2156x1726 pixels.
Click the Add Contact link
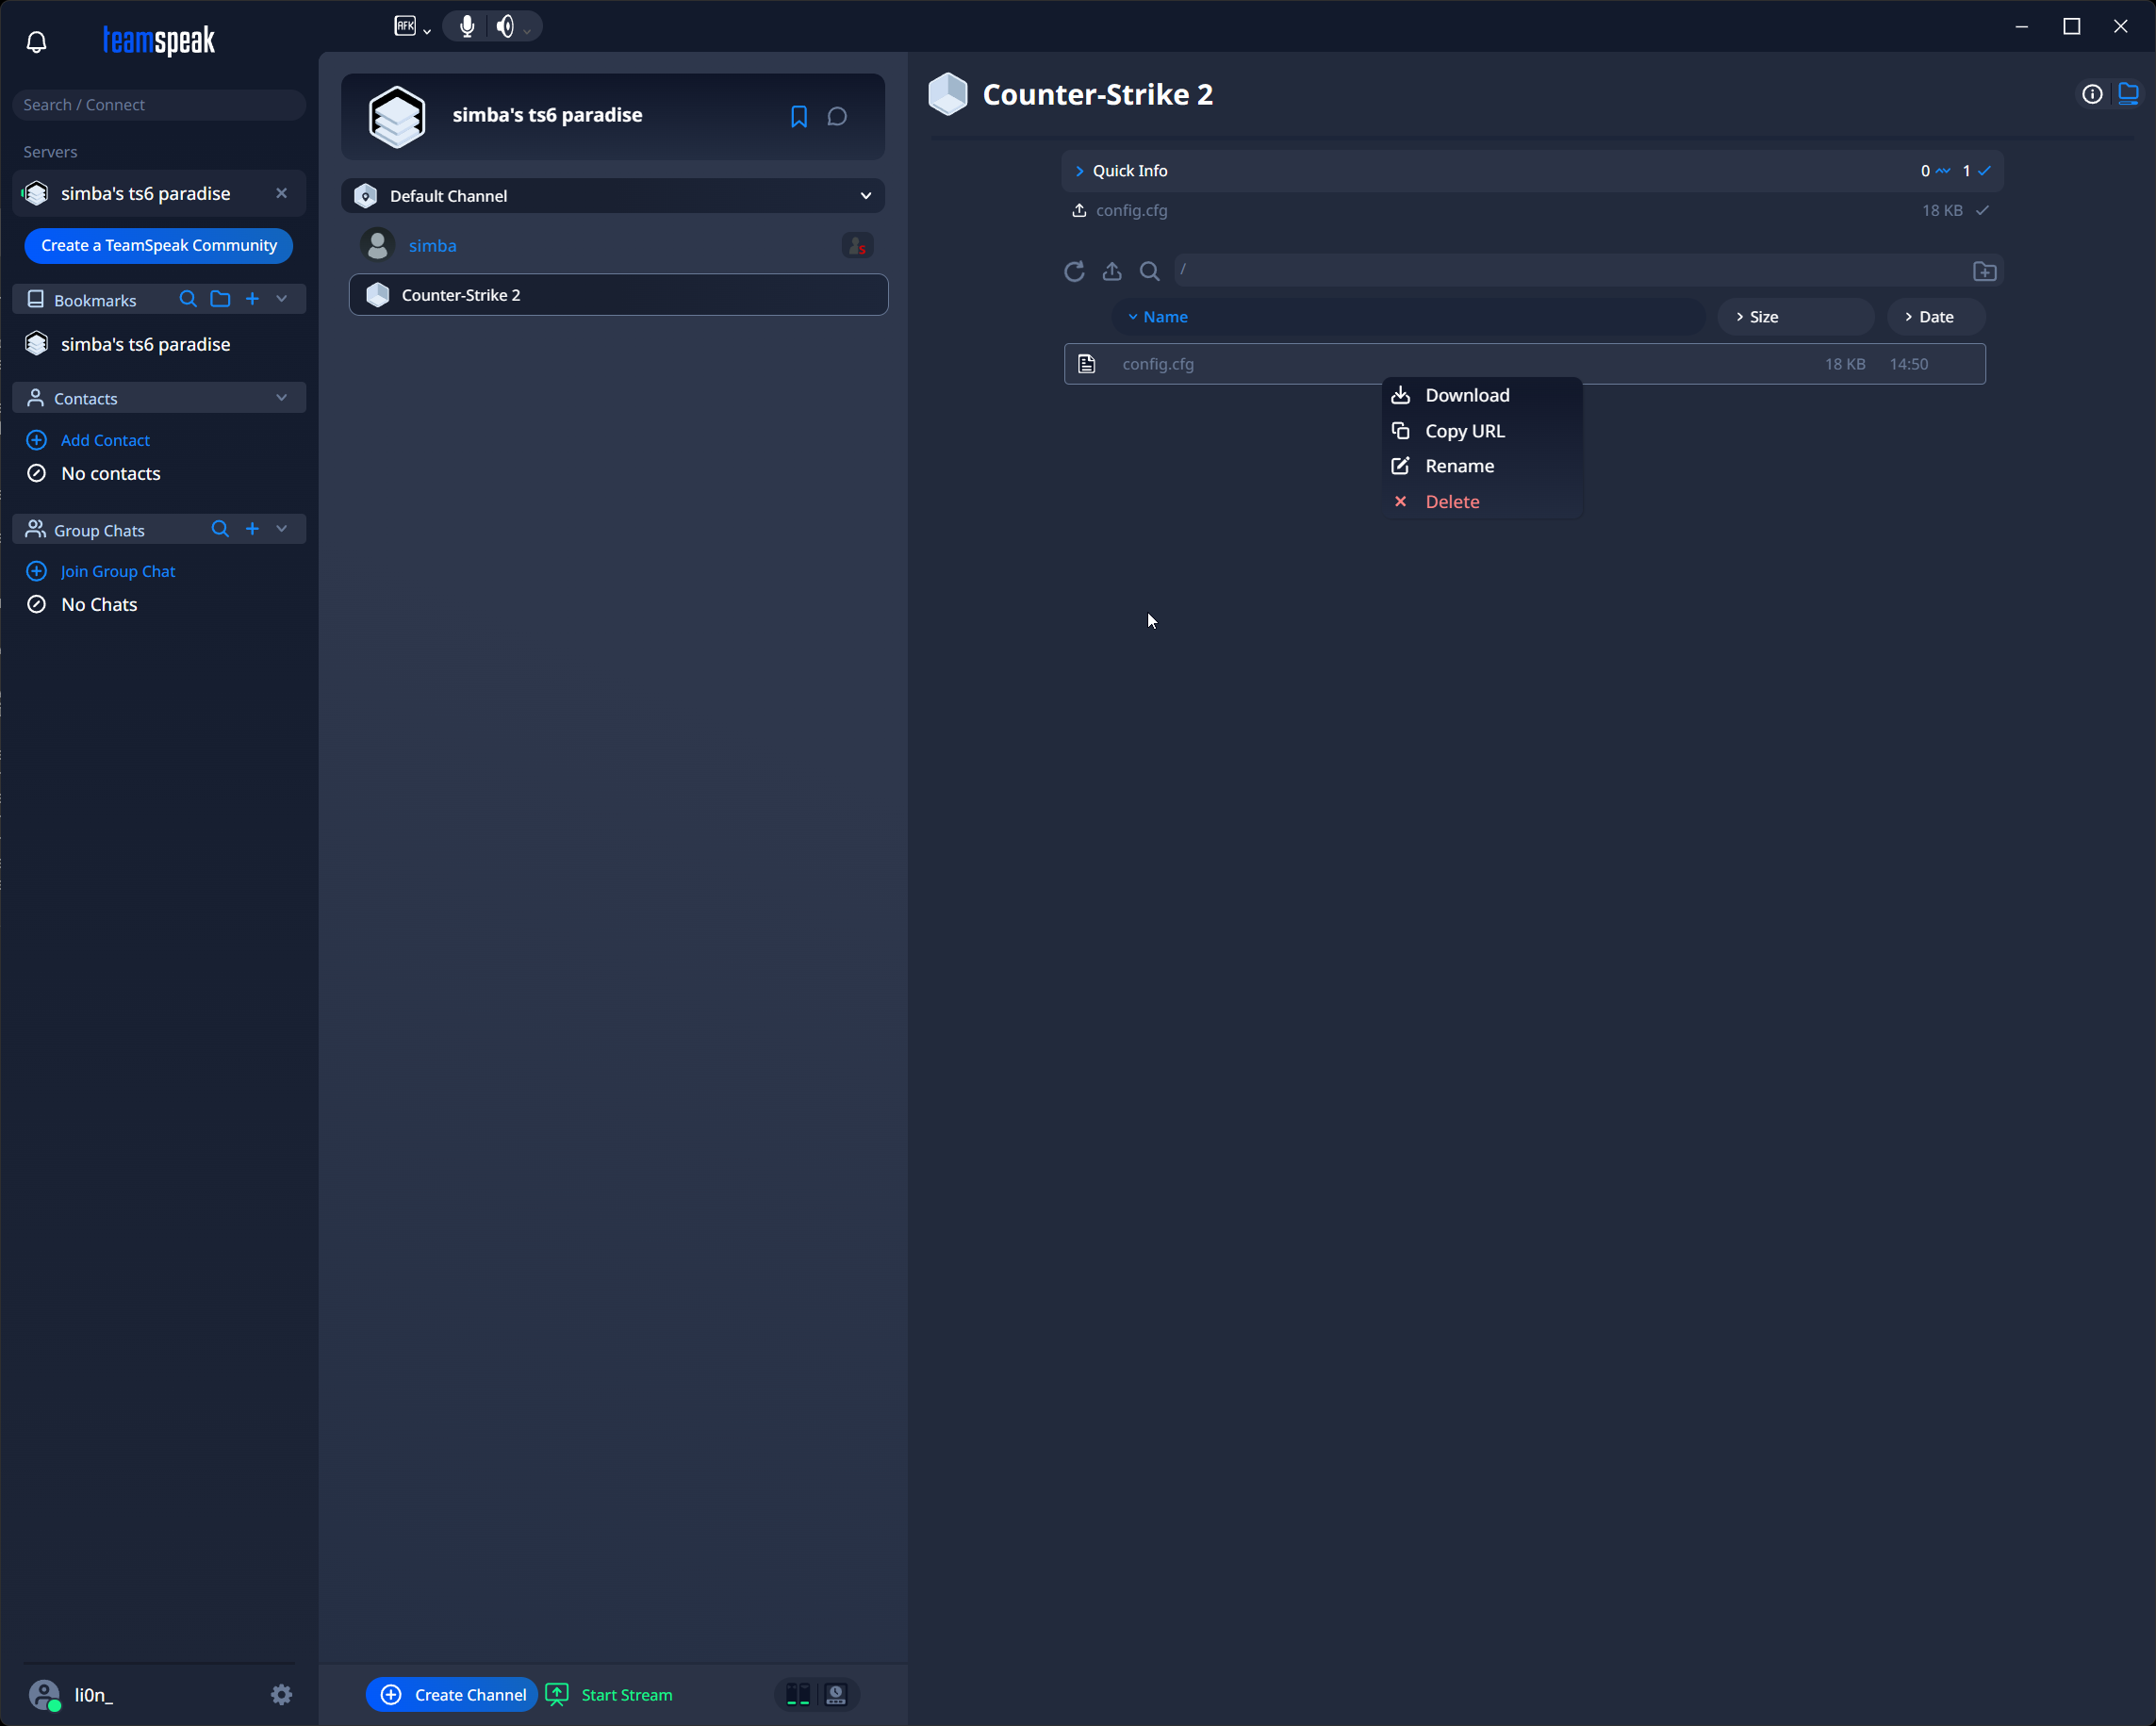(x=105, y=440)
